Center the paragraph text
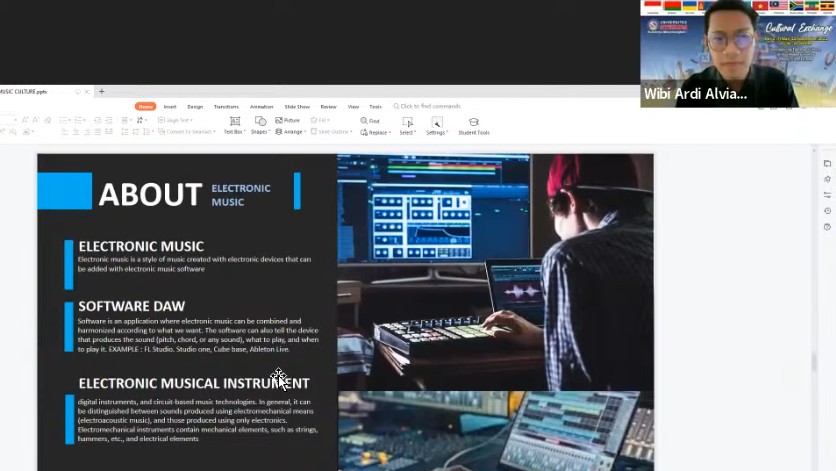This screenshot has width=836, height=471. (x=76, y=132)
